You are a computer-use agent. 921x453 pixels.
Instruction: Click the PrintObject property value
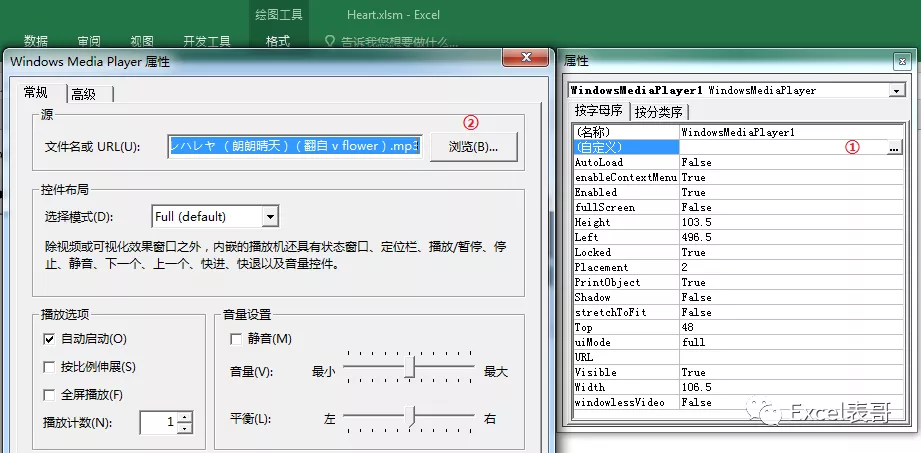click(x=791, y=282)
